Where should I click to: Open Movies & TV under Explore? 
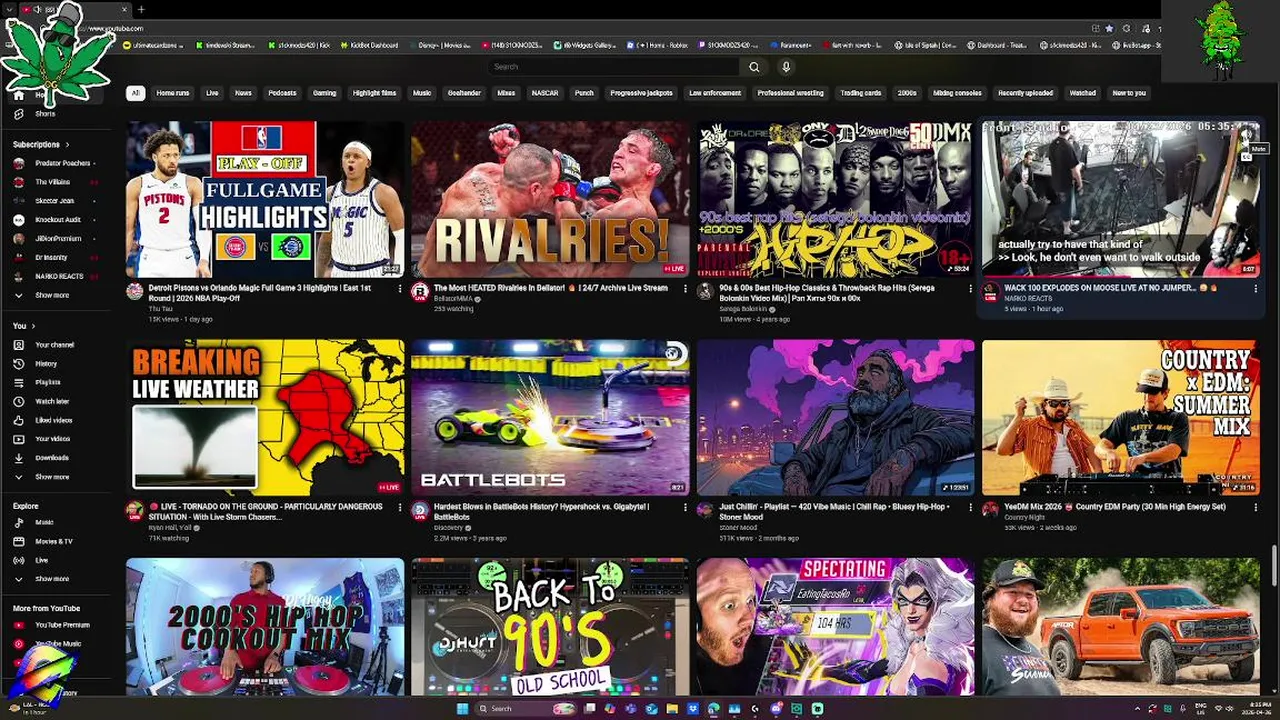(x=53, y=541)
